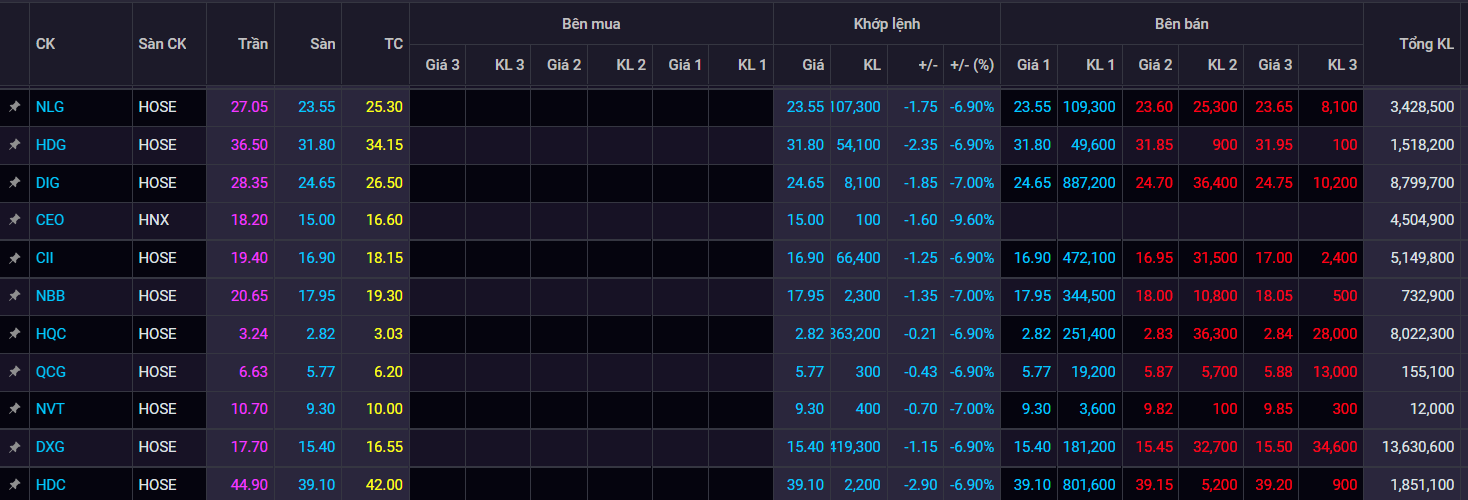Viewport: 1468px width, 500px height.
Task: Open the DXG ticker symbol
Action: [x=50, y=447]
